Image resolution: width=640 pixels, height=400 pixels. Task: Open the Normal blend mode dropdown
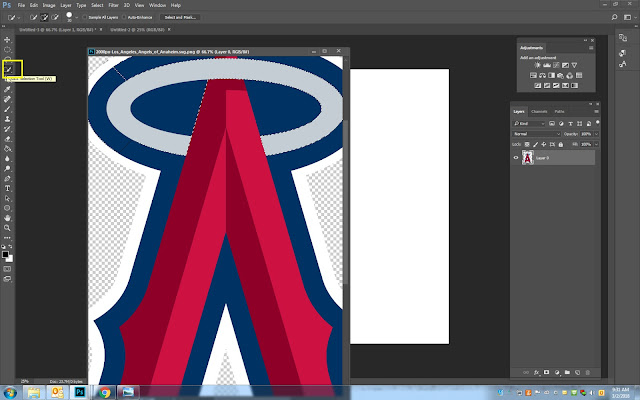pyautogui.click(x=536, y=134)
